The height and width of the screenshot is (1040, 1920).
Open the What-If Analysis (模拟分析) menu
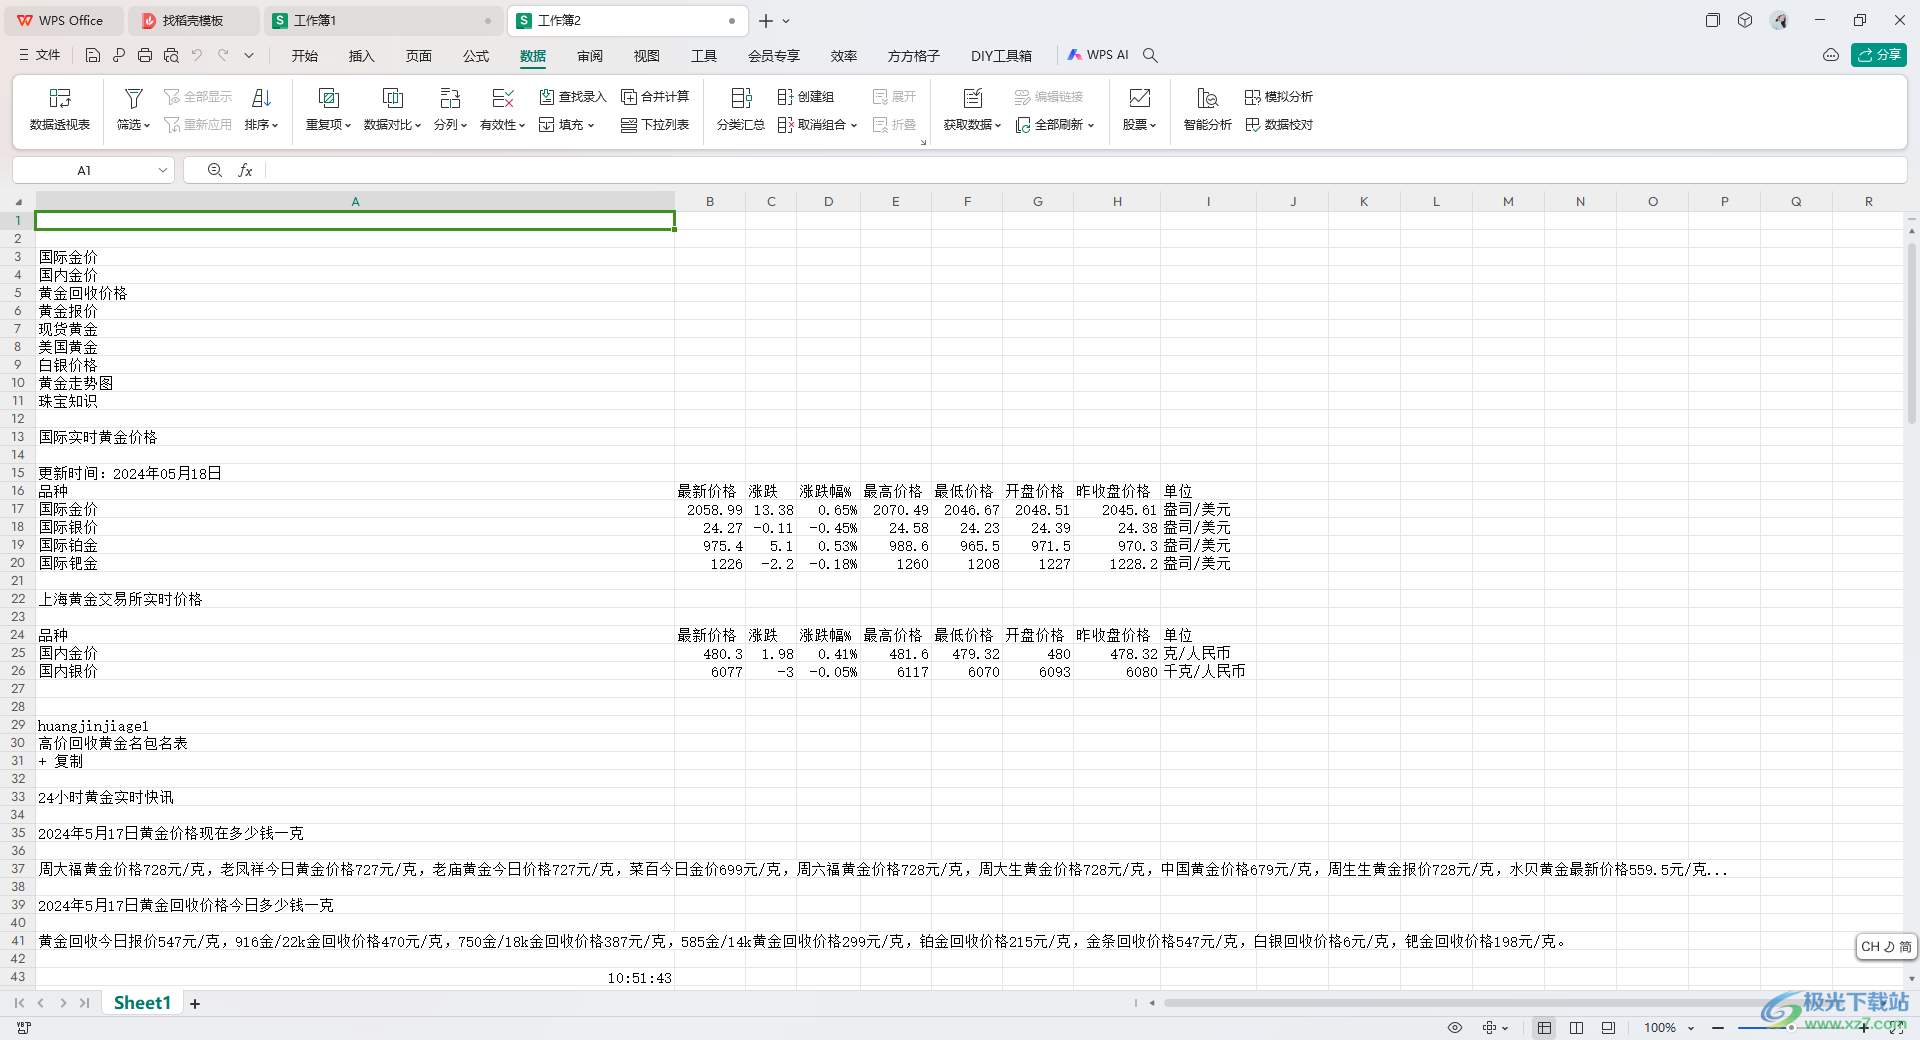coord(1279,97)
